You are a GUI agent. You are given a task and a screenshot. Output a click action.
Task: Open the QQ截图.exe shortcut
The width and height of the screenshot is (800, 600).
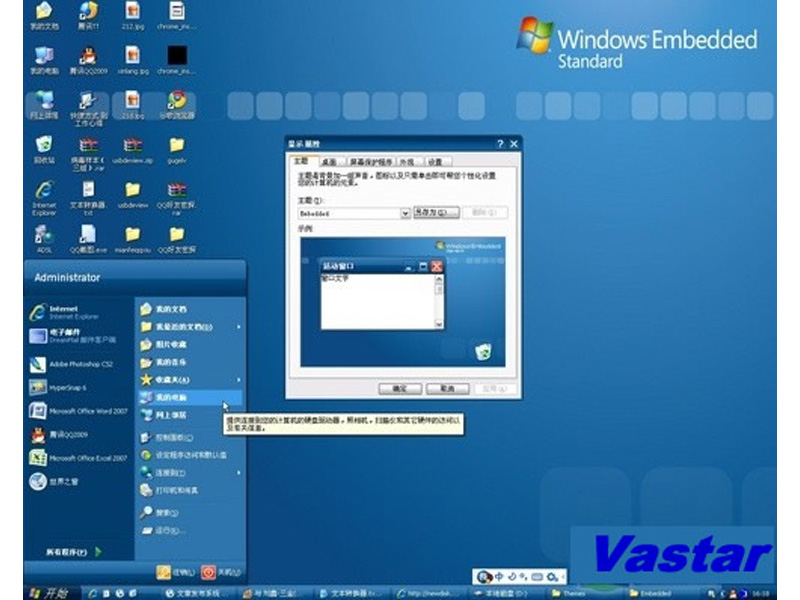88,240
